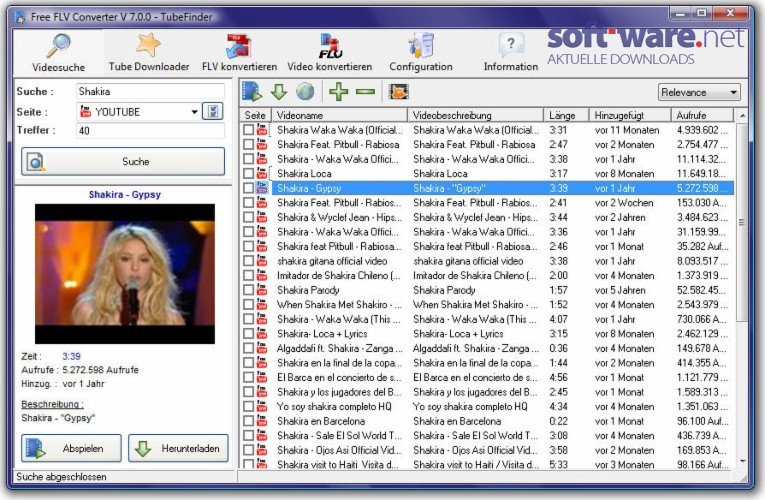Open the Configuration tab
Screen dimensions: 765x500
pyautogui.click(x=421, y=53)
